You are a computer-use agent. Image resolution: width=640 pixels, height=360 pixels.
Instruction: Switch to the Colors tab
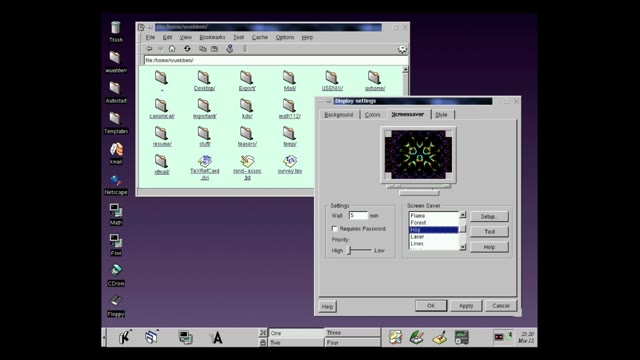(372, 115)
